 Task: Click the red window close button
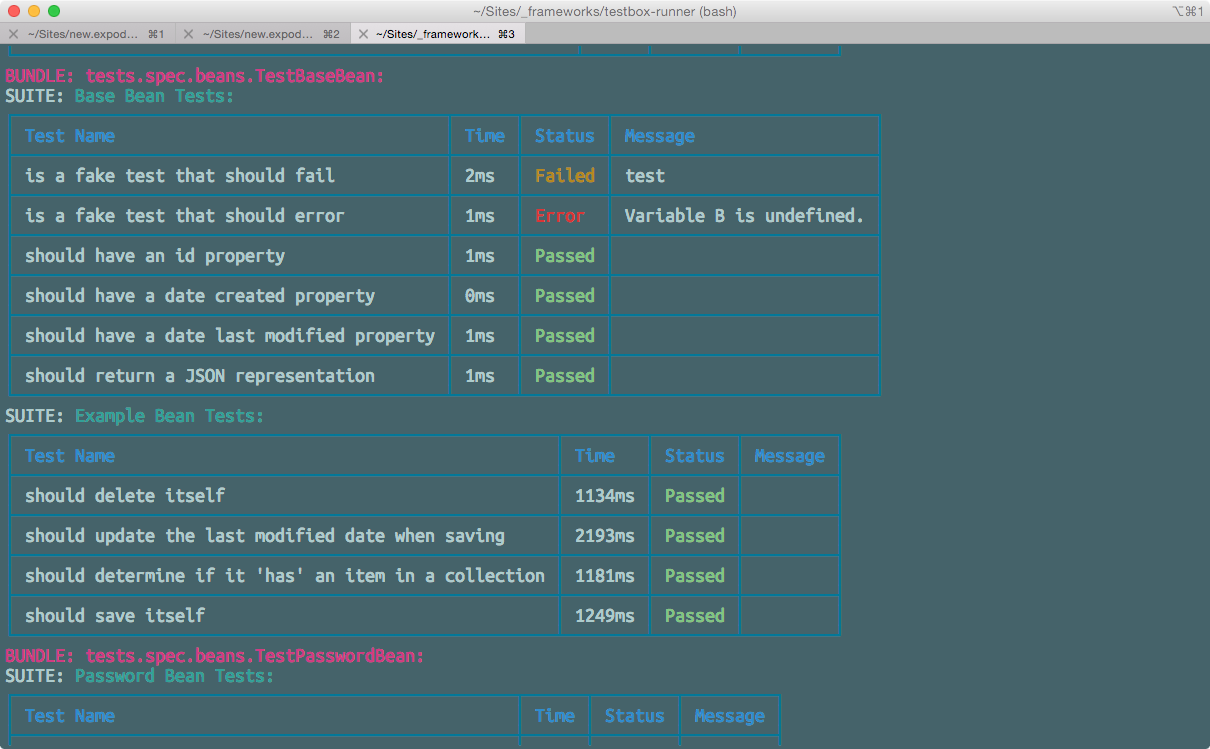pyautogui.click(x=14, y=11)
